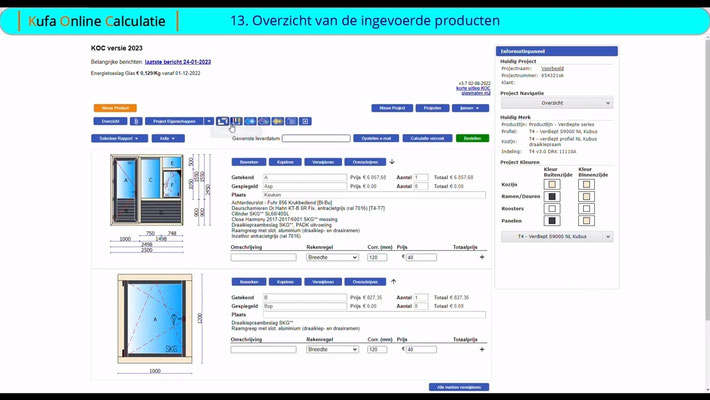Viewport: 710px width, 400px height.
Task: Click the colored bars palette icon in toolbar
Action: [x=236, y=121]
